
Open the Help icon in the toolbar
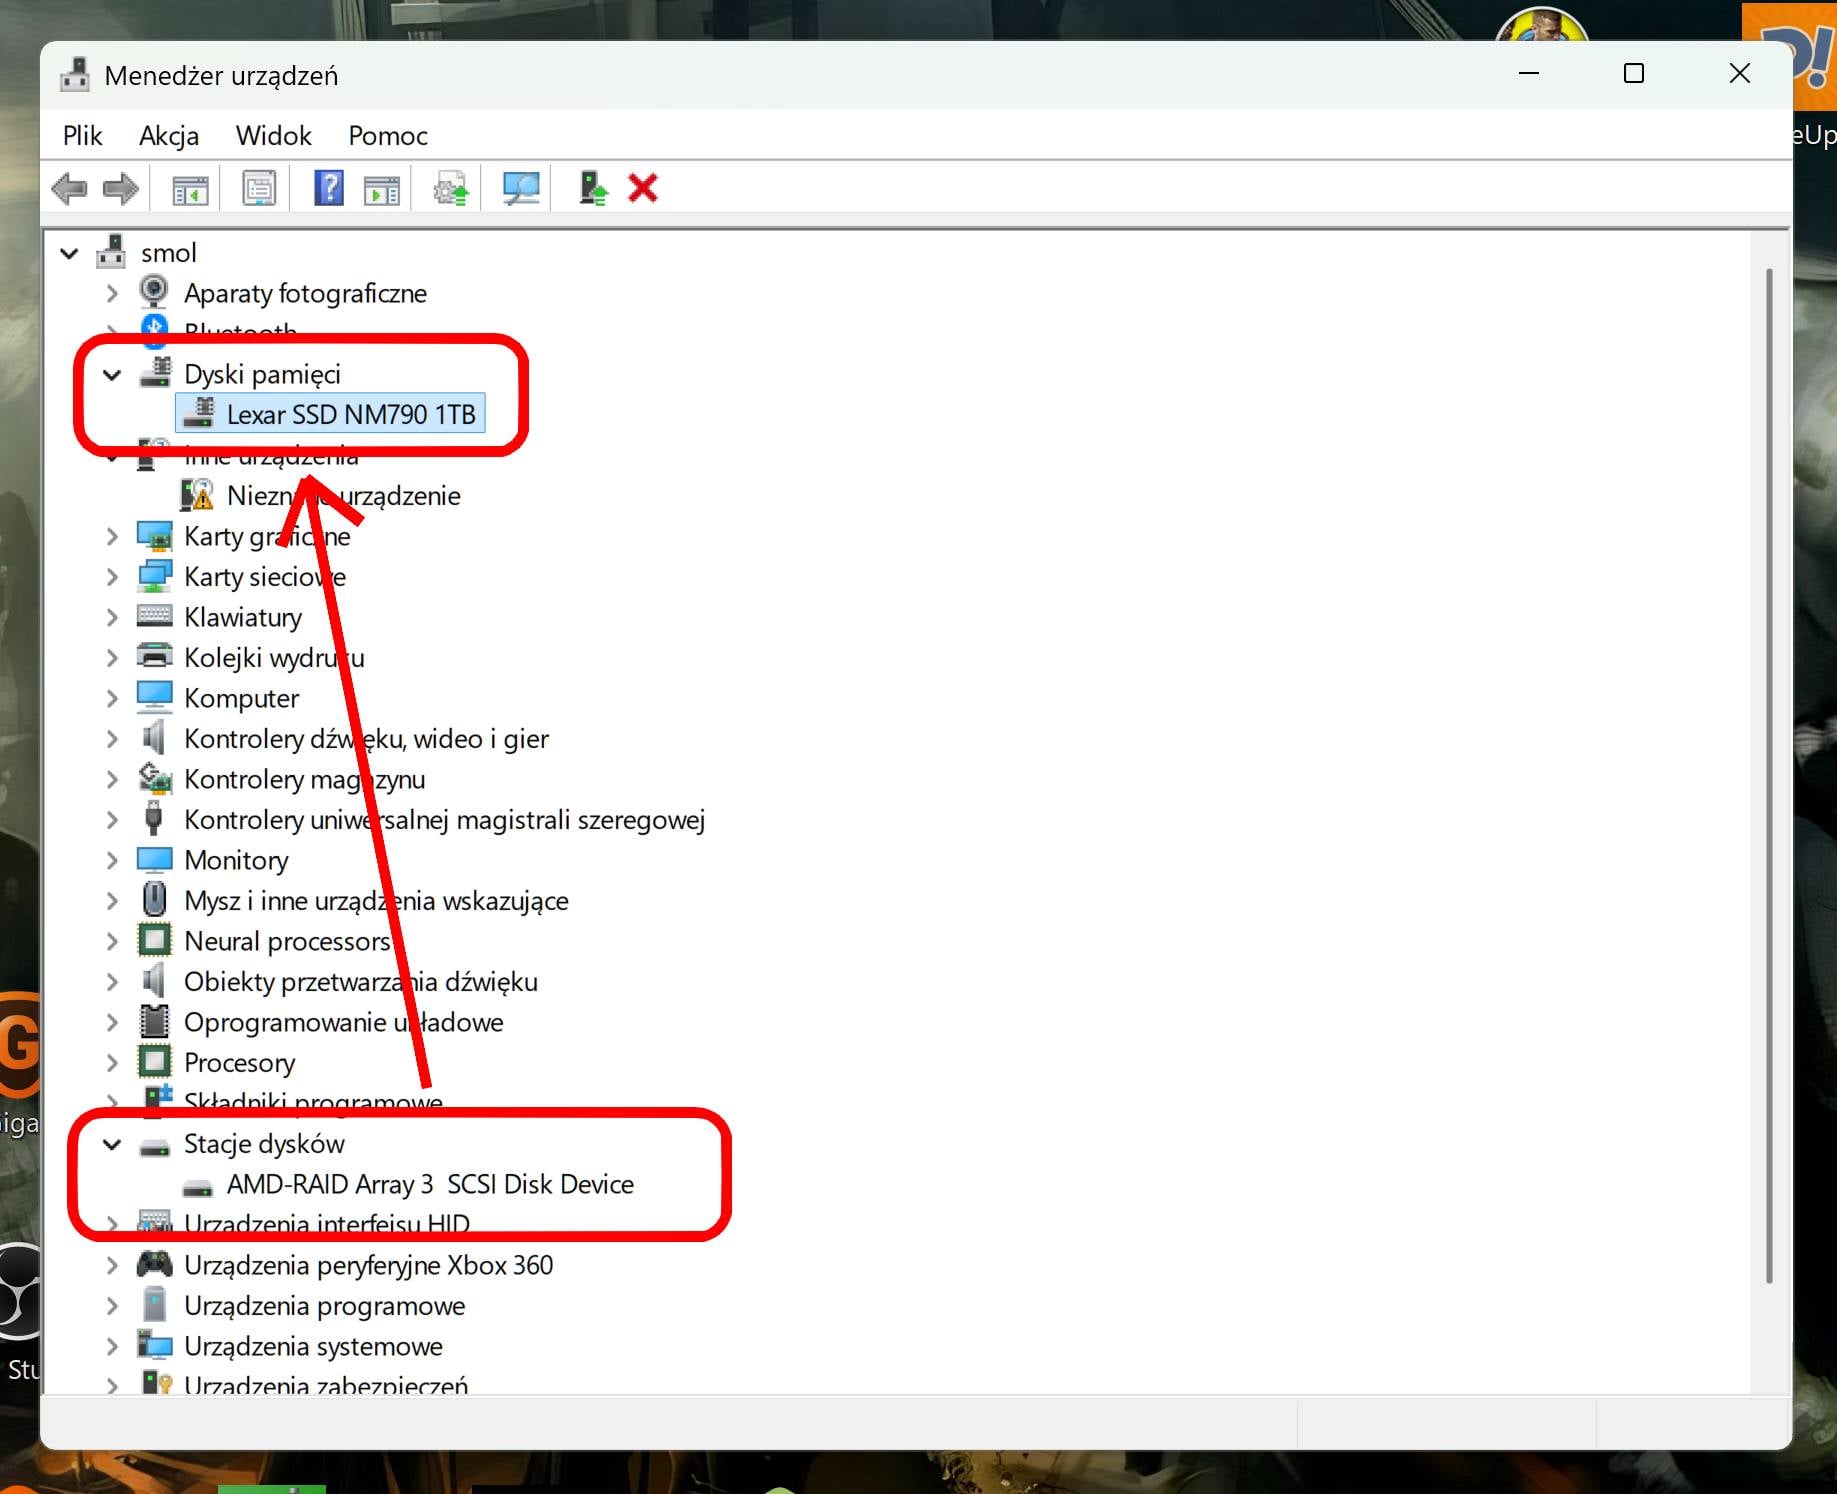click(328, 188)
